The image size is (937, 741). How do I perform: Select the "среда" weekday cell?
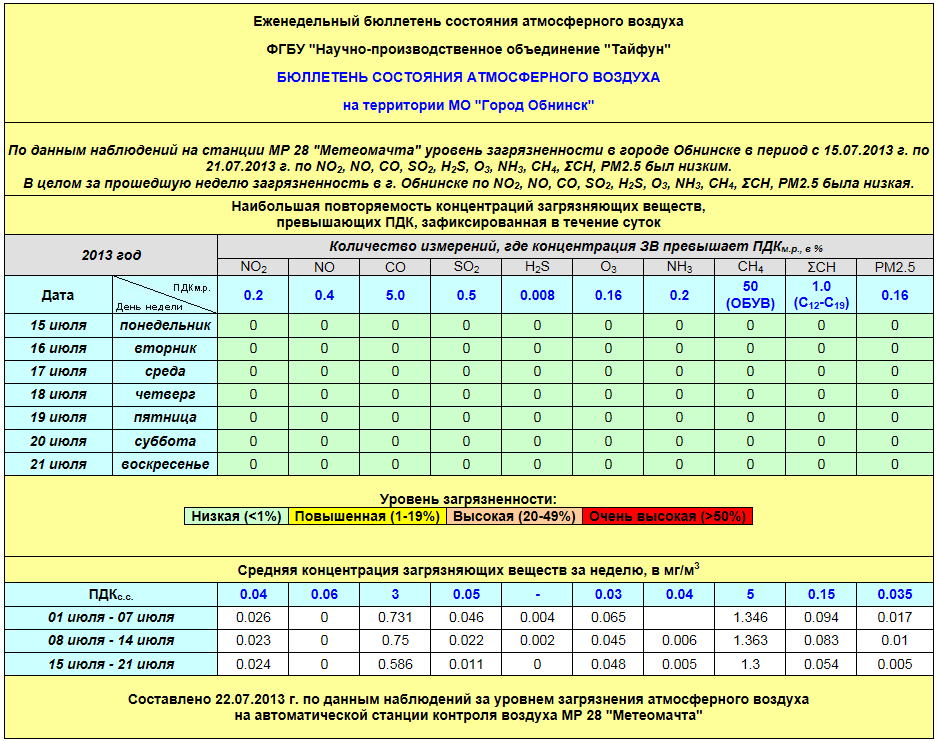[165, 372]
